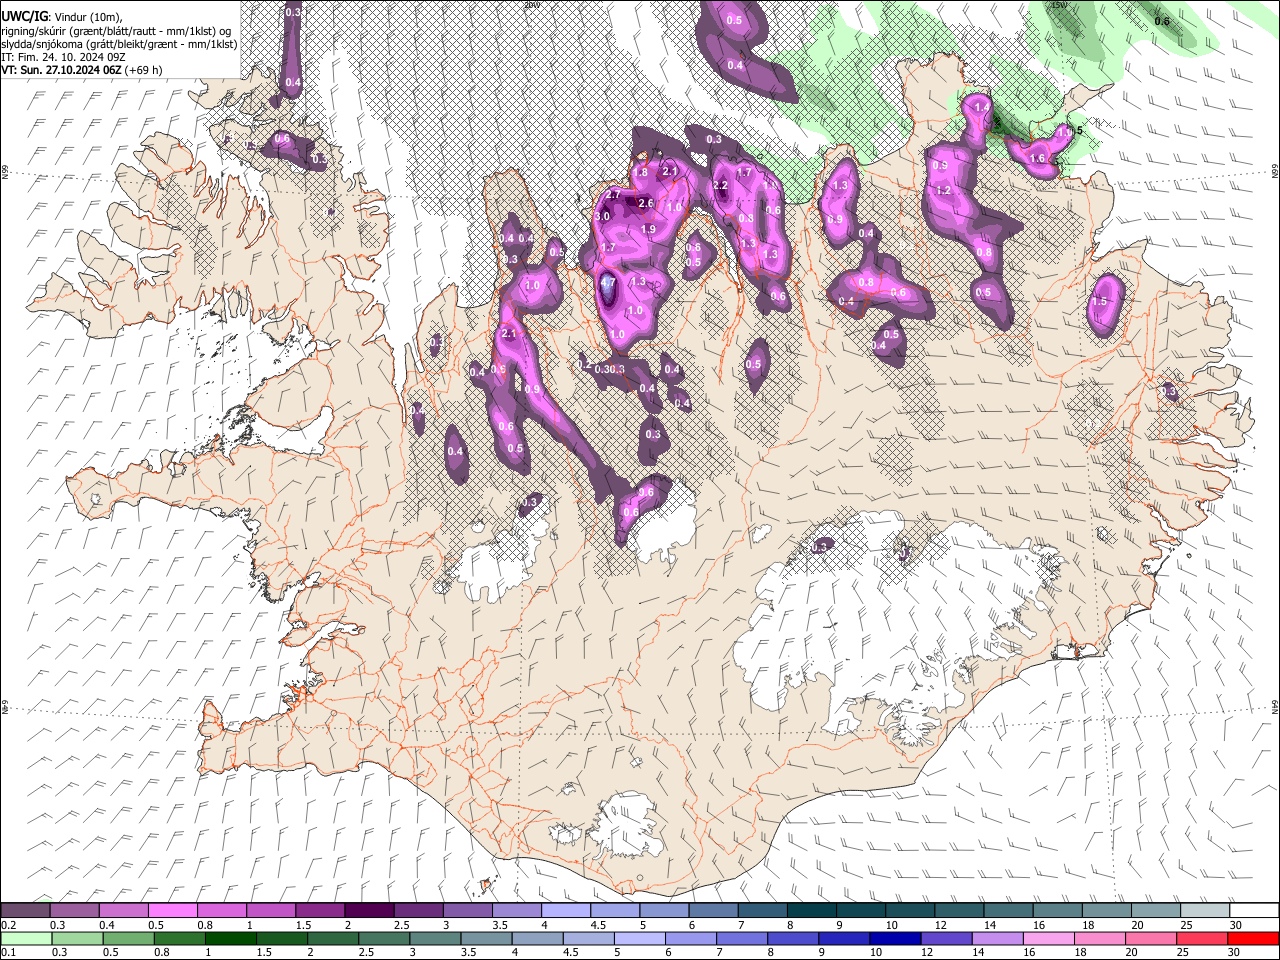Click the 1.6 value near the northeast coast
This screenshot has height=960, width=1280.
point(1037,159)
